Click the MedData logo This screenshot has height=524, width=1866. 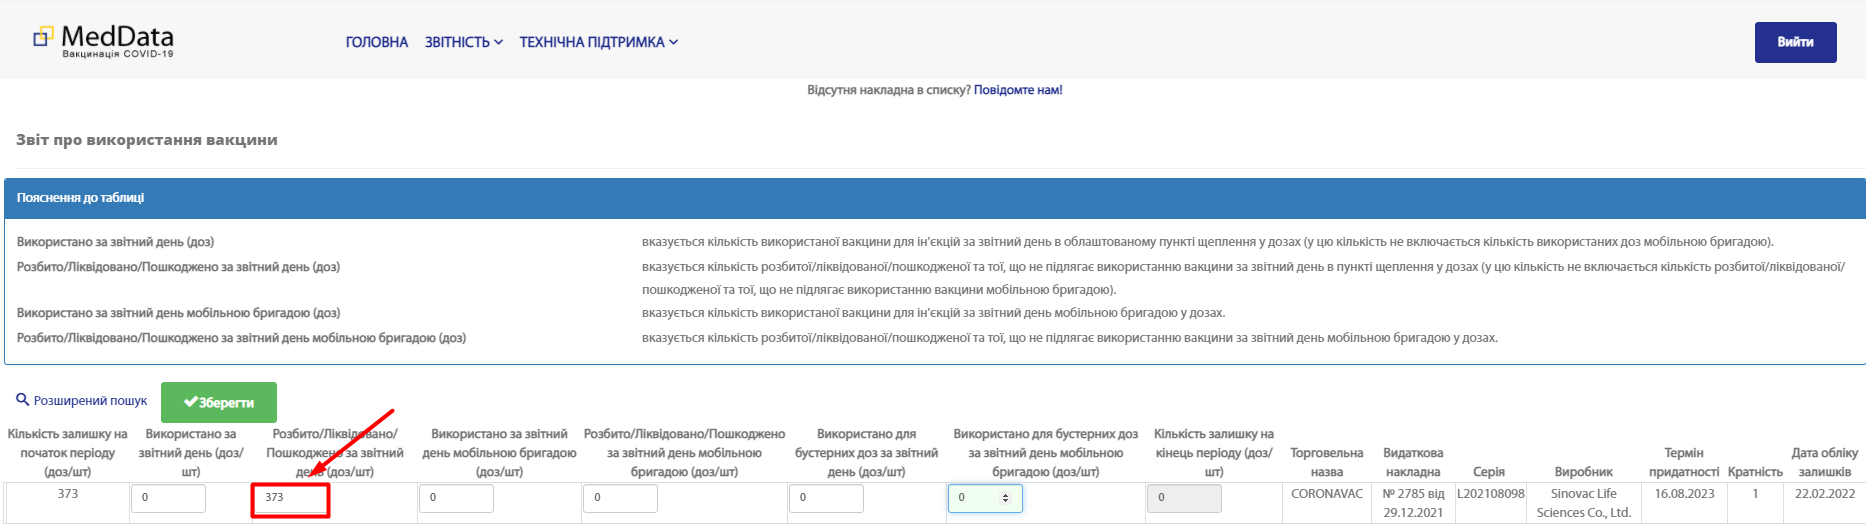104,41
